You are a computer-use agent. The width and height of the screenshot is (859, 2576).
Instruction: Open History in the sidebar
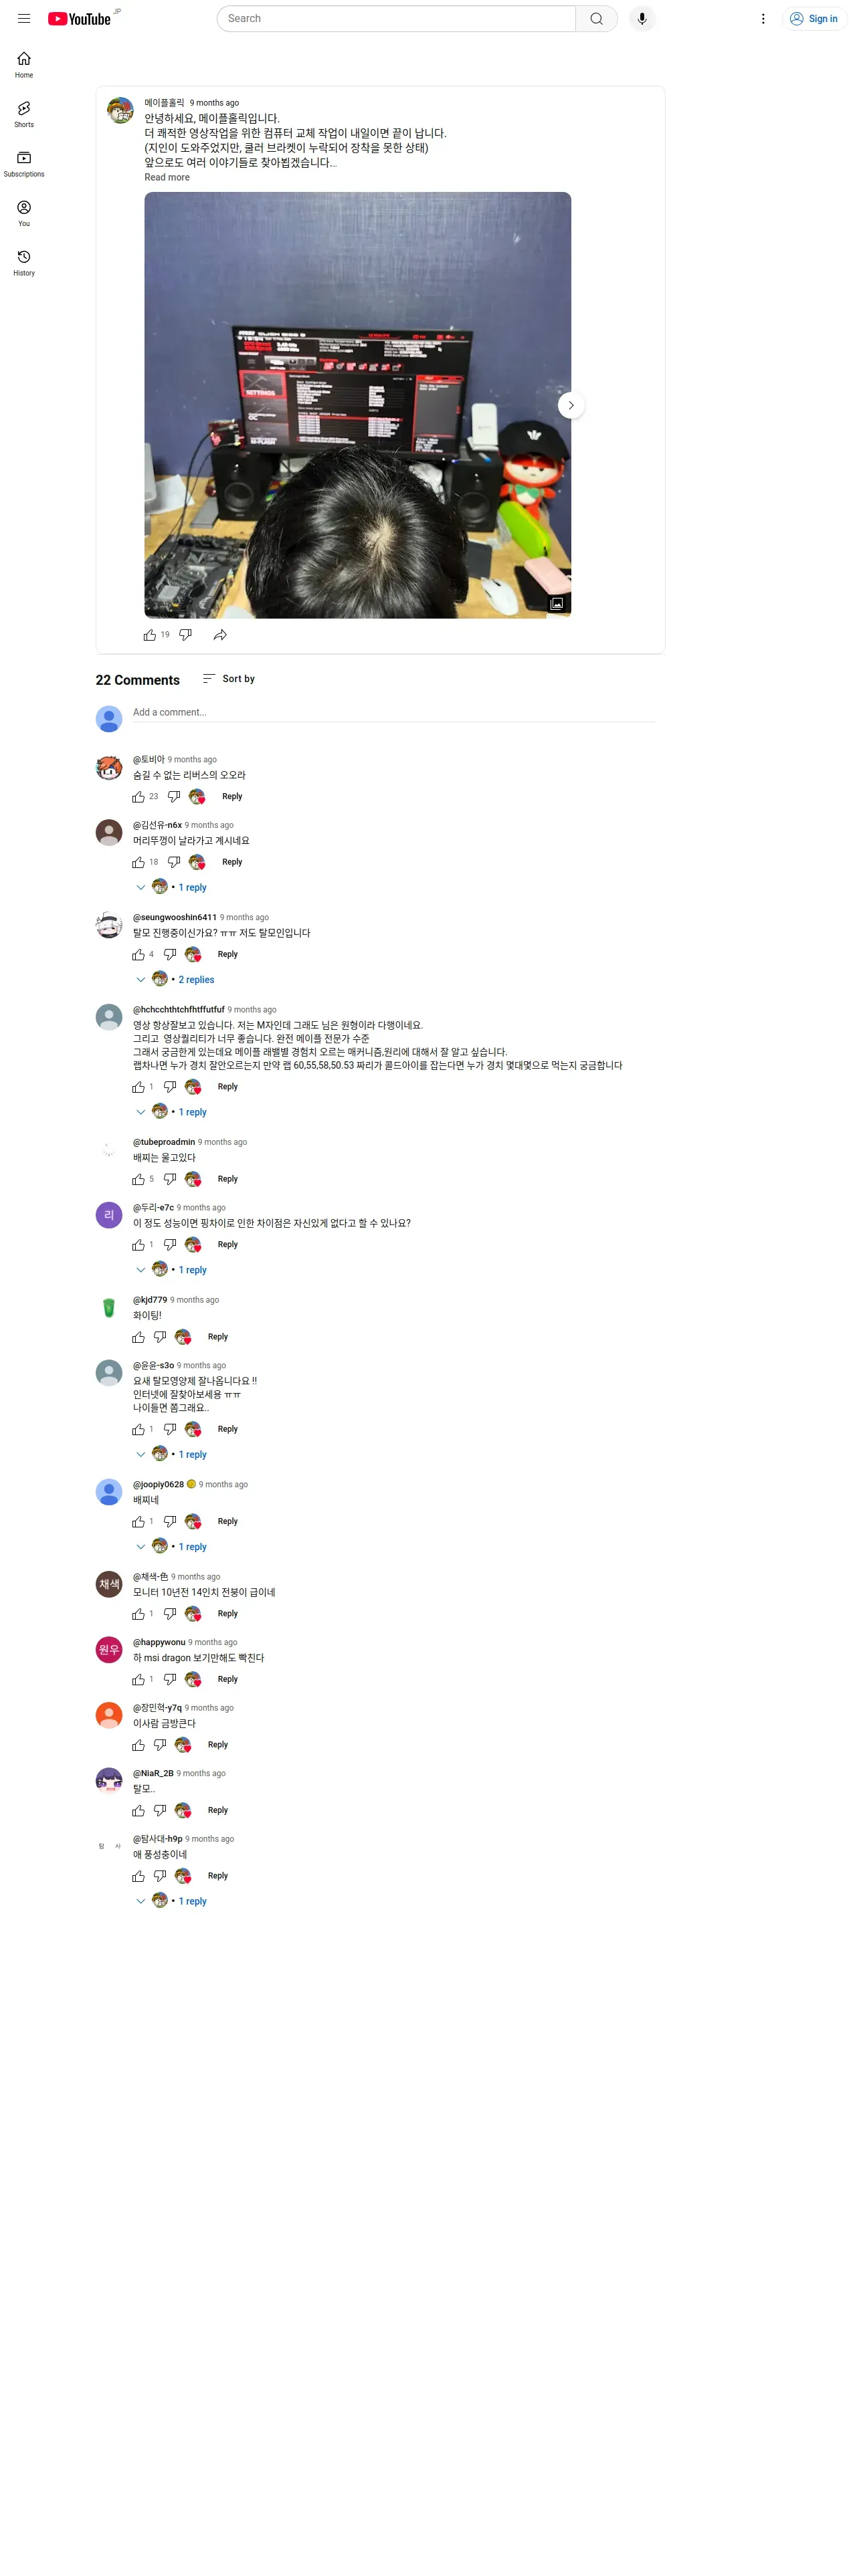coord(24,263)
